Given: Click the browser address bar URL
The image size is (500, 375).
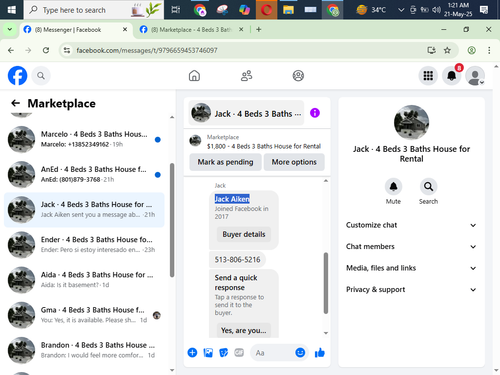Looking at the screenshot, I should [x=147, y=50].
